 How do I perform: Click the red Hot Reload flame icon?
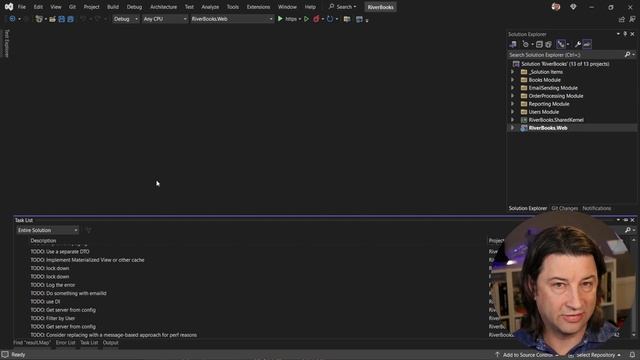click(316, 19)
